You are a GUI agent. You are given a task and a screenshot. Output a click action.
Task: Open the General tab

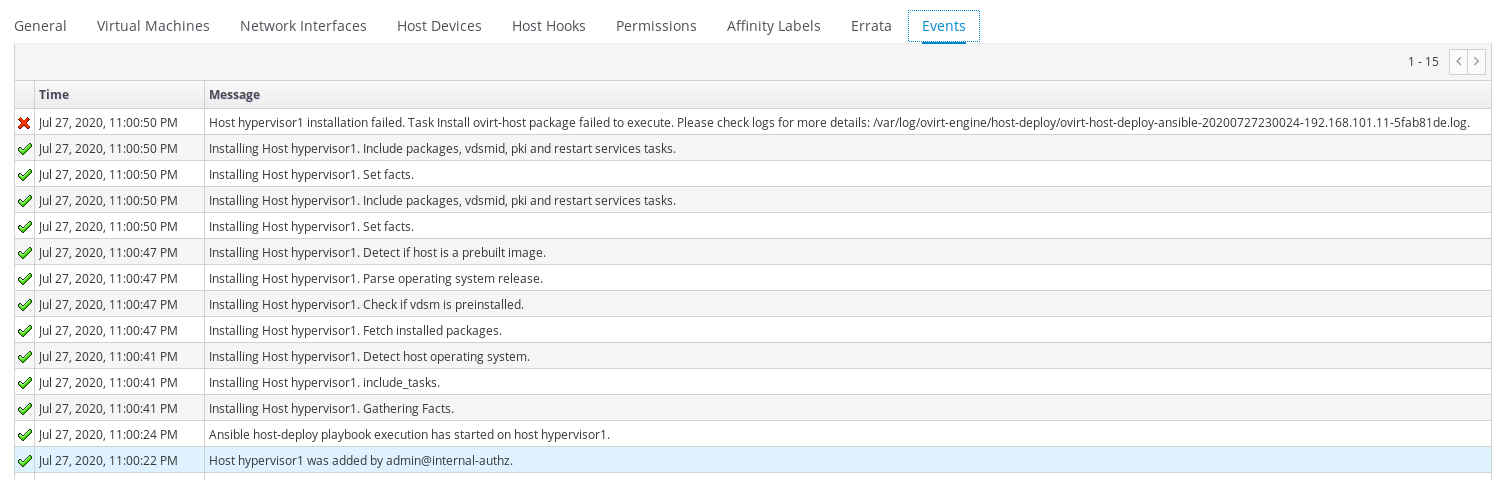pos(40,26)
